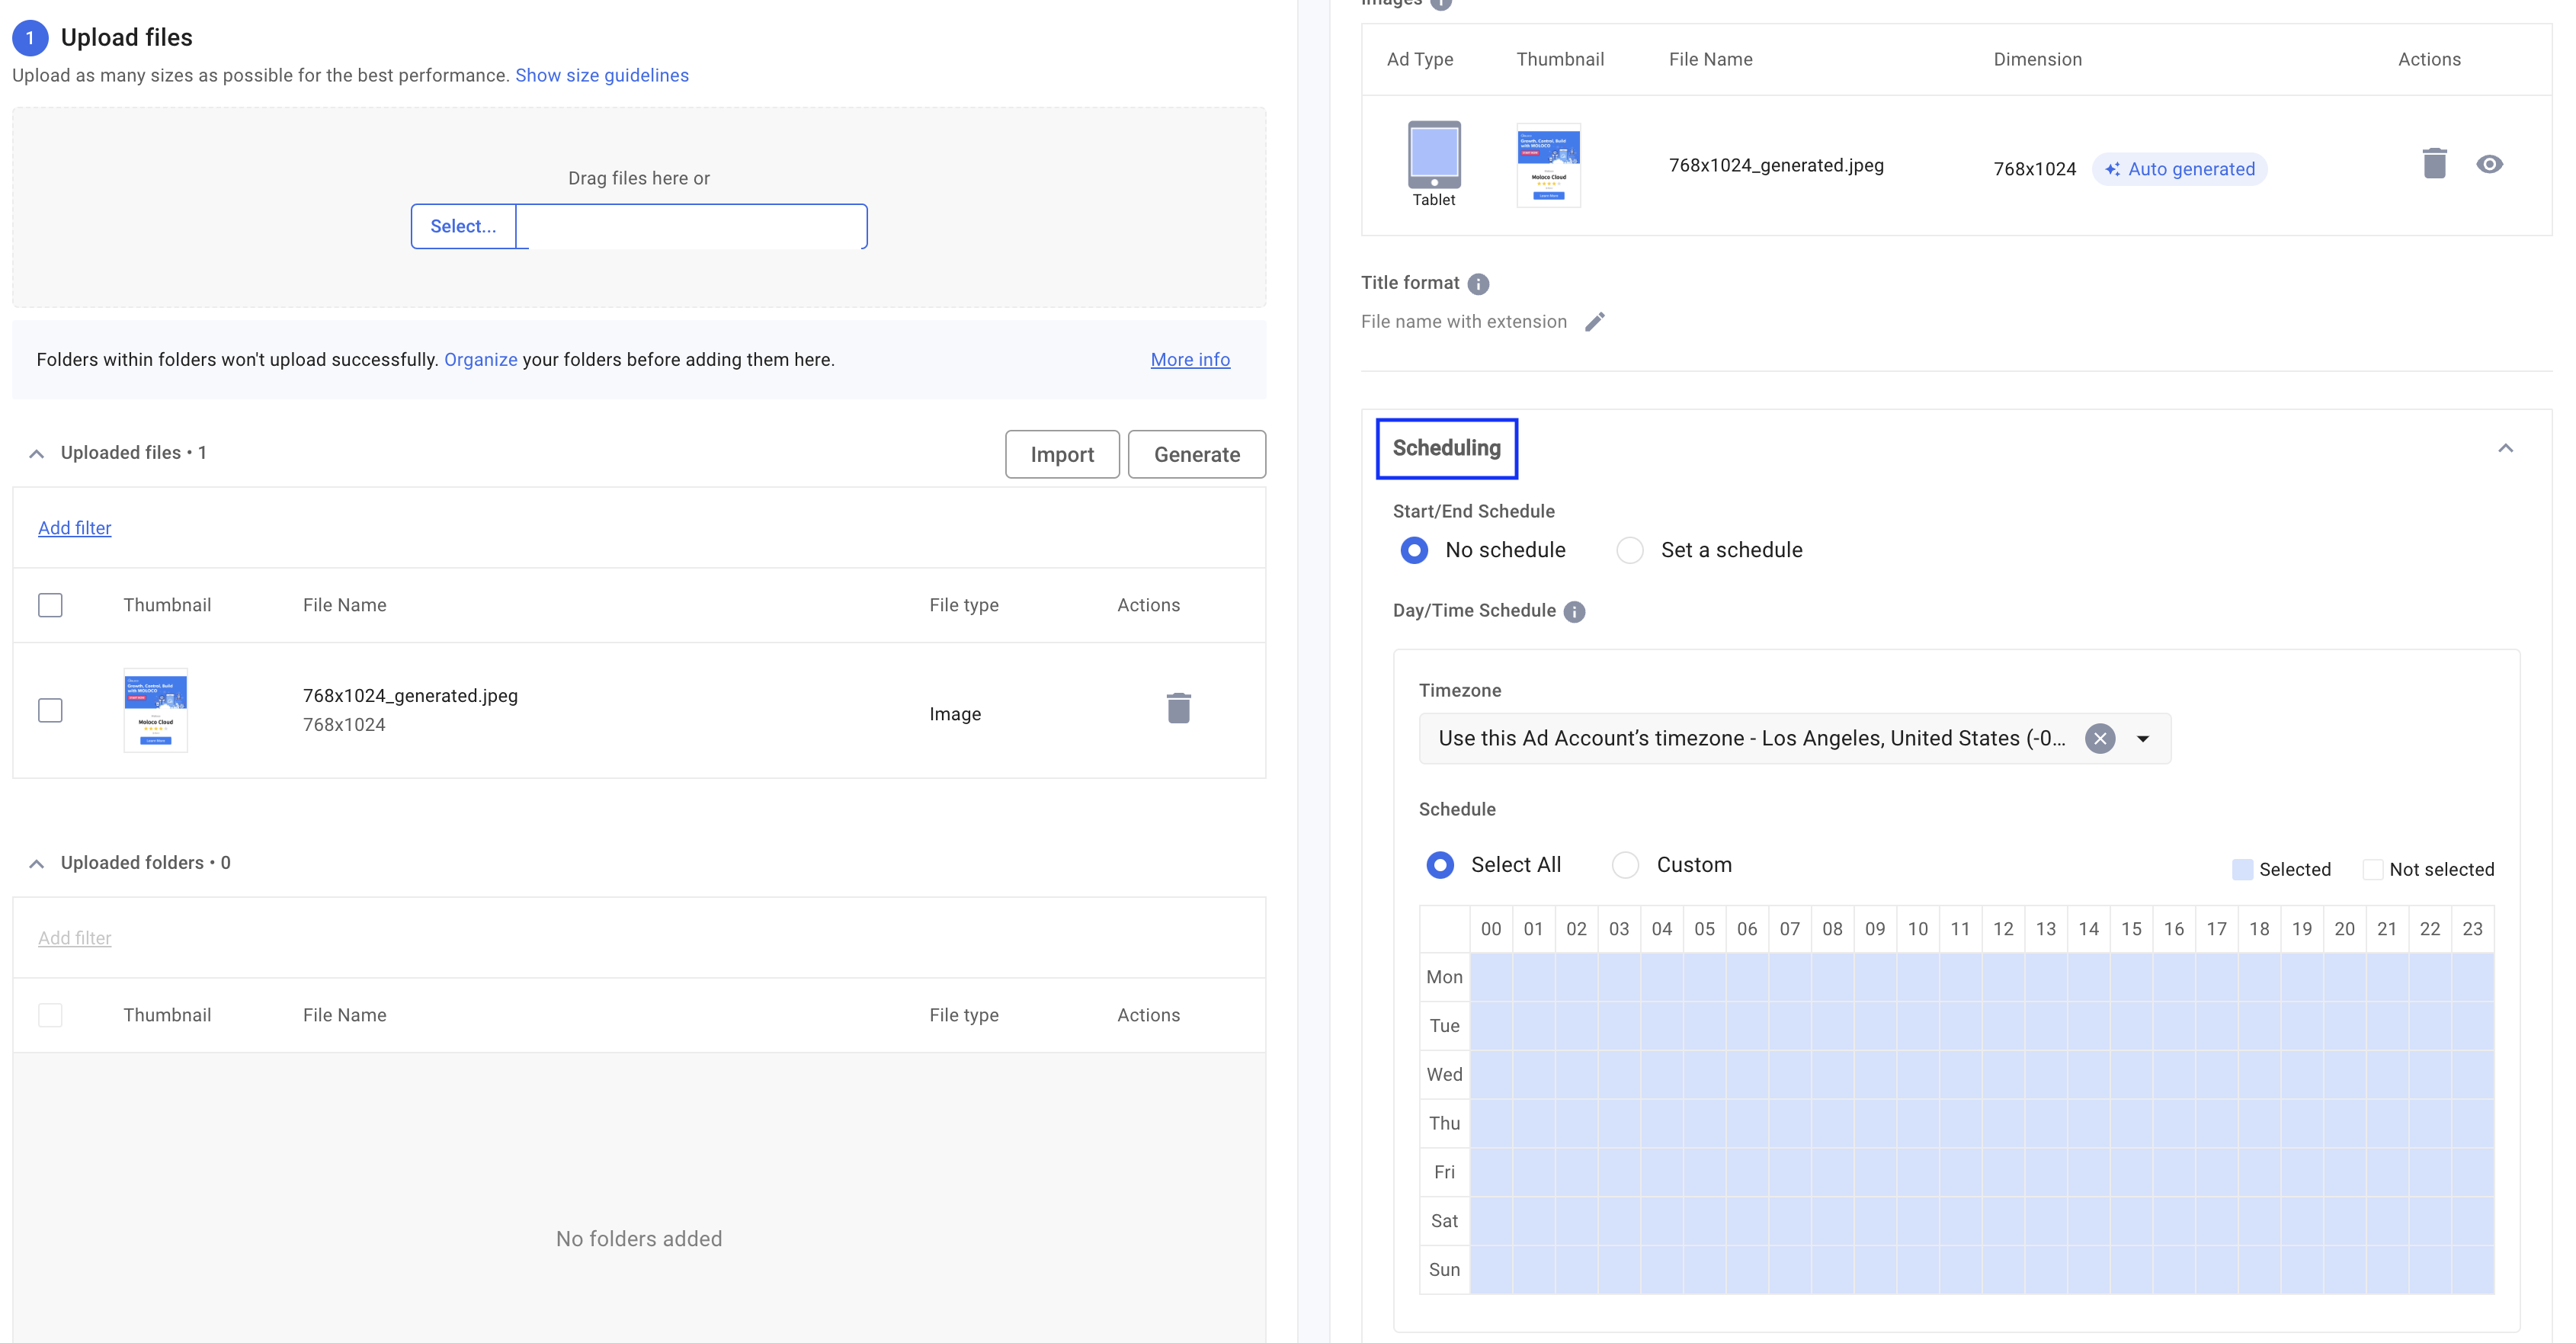
Task: Check the select-all box in Uploaded files header
Action: pos(50,605)
